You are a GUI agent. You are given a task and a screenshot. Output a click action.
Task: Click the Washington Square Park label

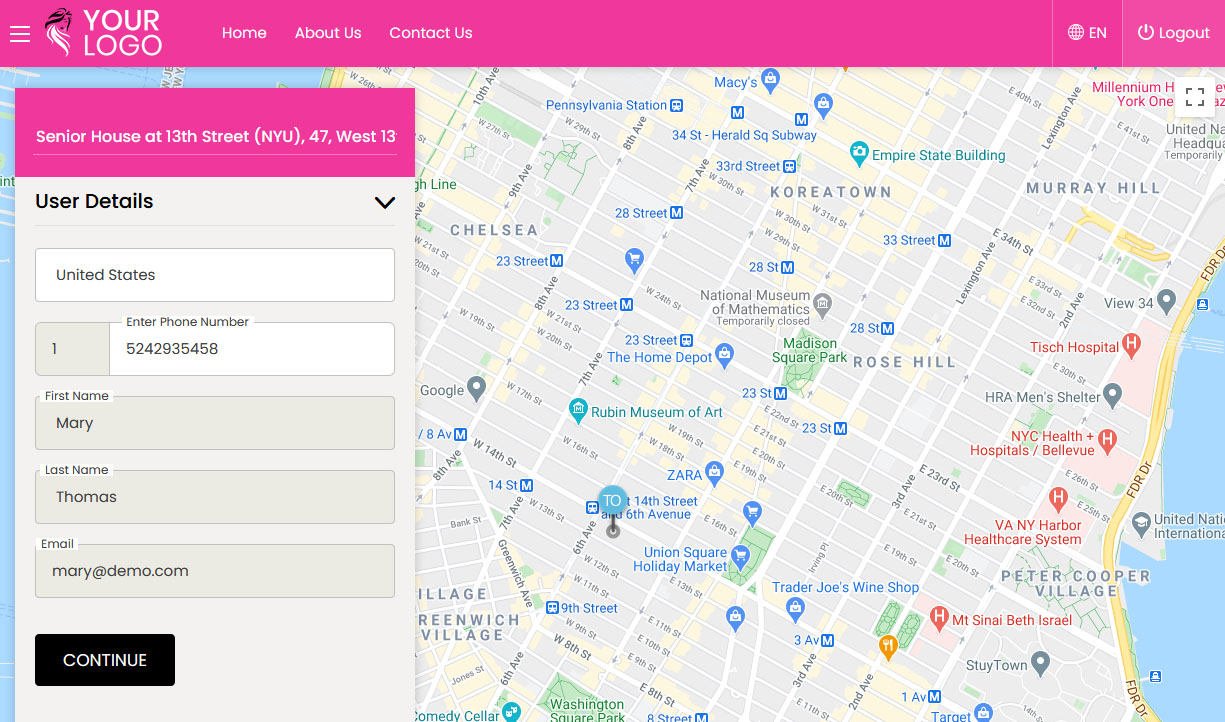pyautogui.click(x=587, y=711)
